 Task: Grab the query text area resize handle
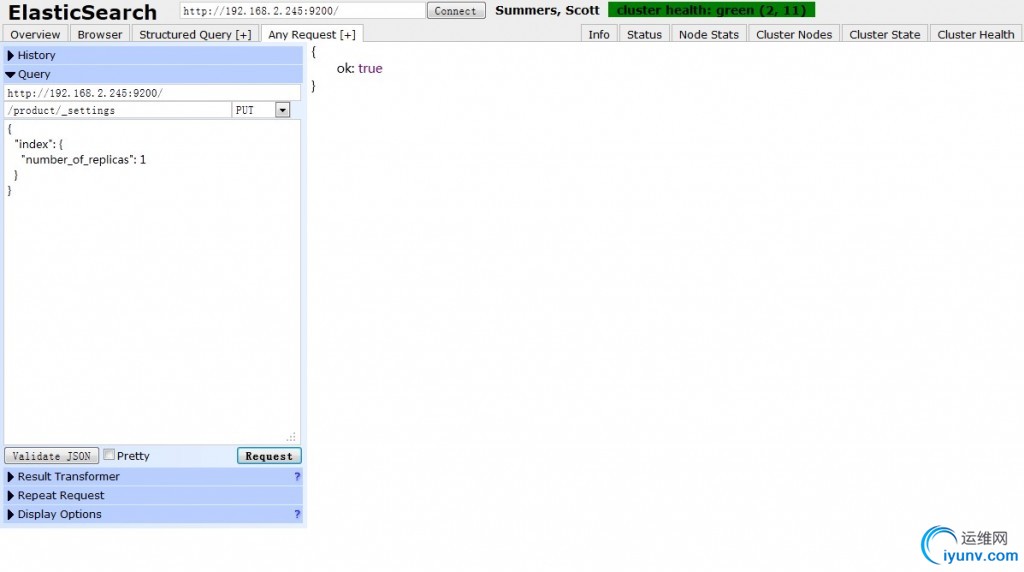(291, 437)
